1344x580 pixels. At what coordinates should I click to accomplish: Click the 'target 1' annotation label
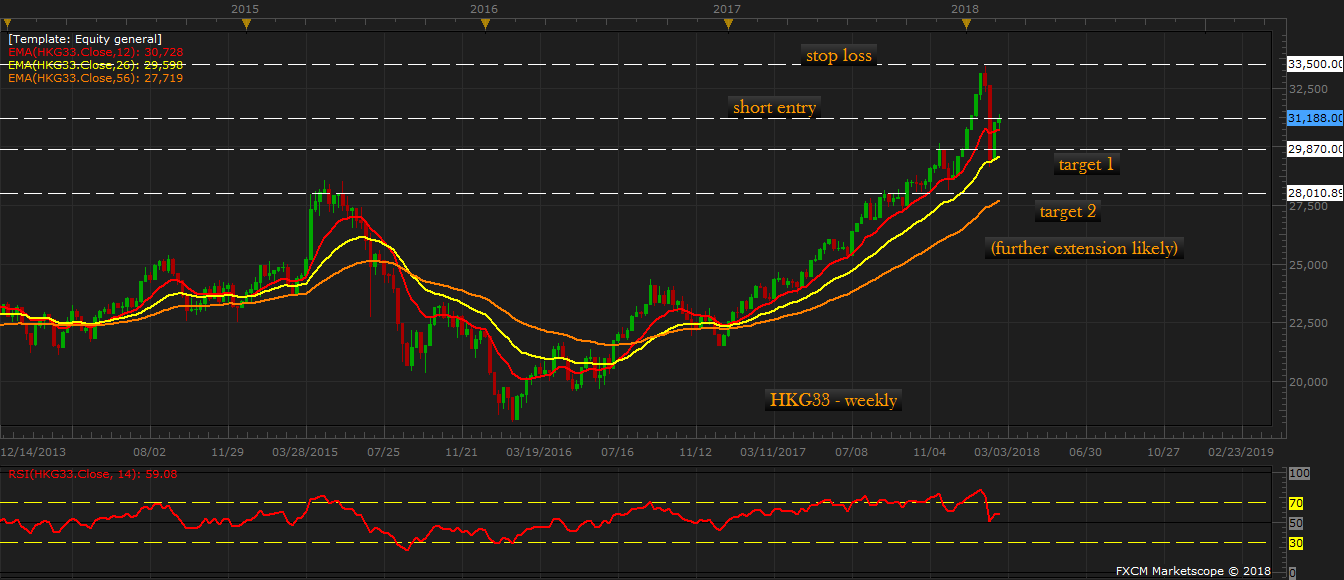click(x=1086, y=164)
